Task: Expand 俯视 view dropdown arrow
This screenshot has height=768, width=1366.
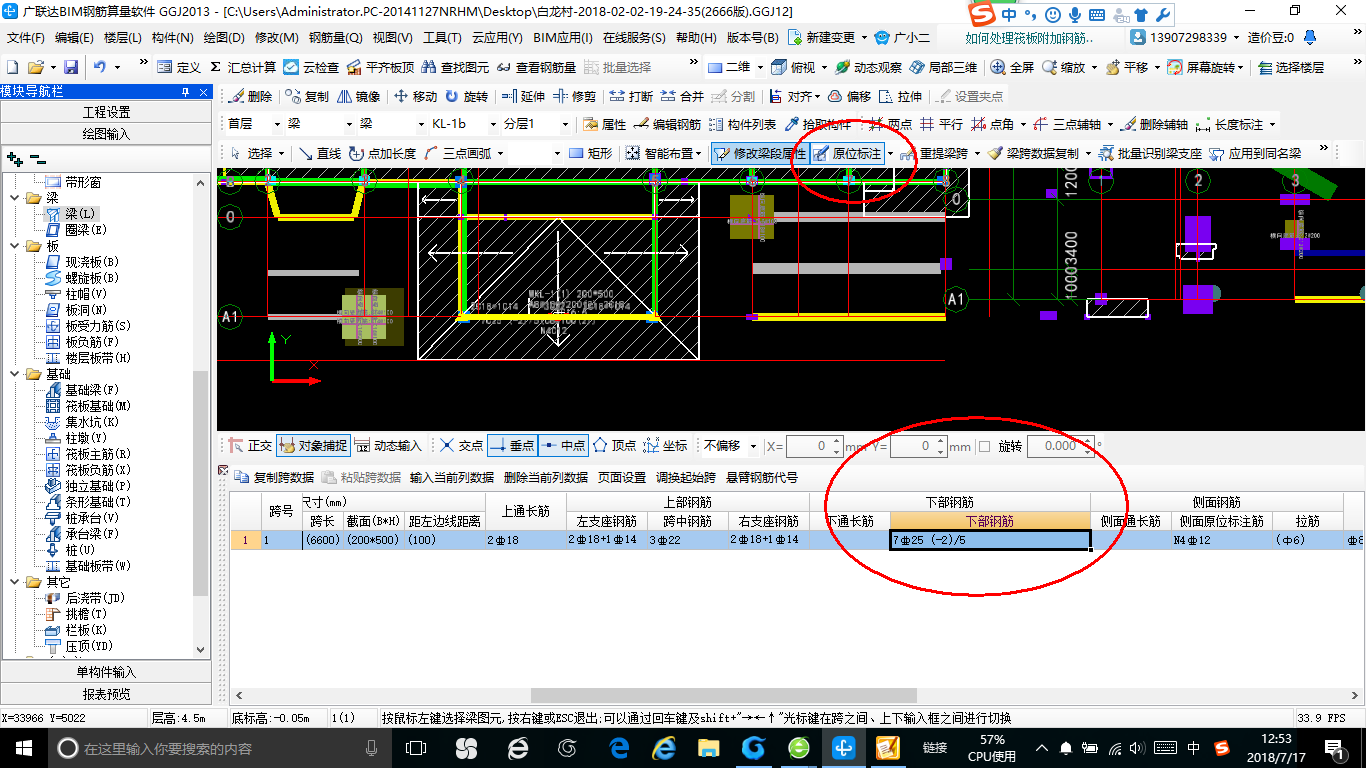Action: pos(826,68)
